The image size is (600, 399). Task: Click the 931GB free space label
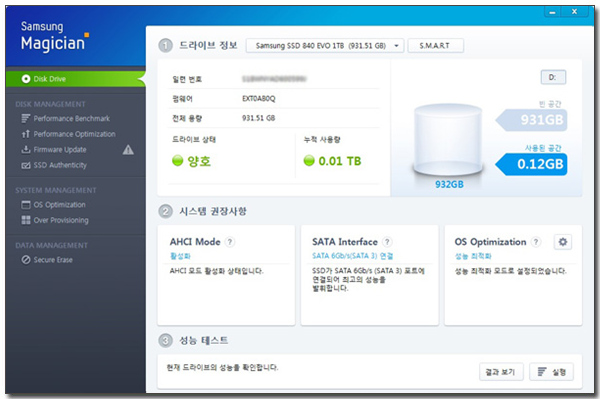532,120
